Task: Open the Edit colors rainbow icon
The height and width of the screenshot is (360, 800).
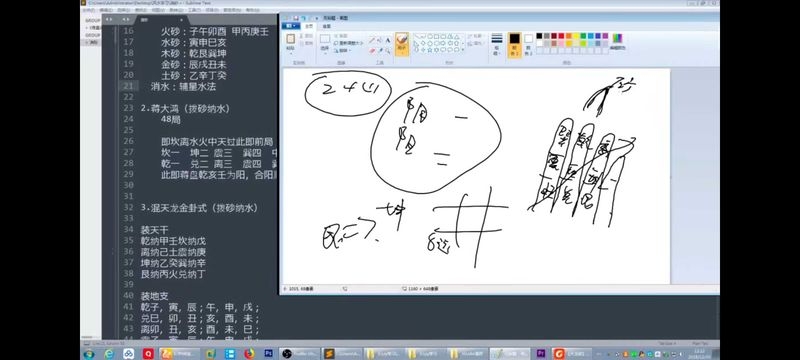Action: point(617,38)
